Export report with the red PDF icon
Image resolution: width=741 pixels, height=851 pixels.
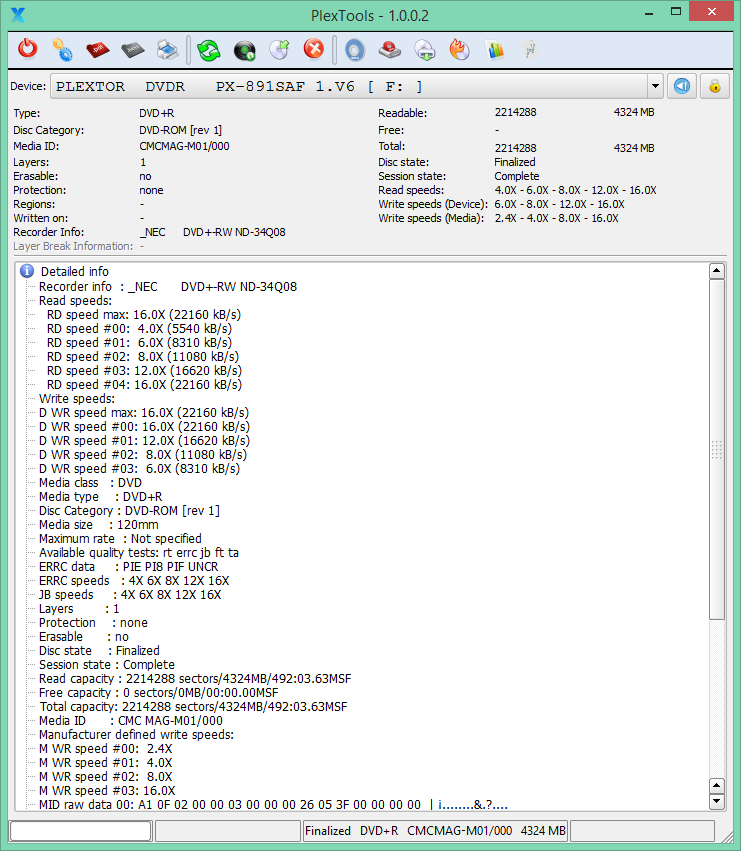coord(98,50)
